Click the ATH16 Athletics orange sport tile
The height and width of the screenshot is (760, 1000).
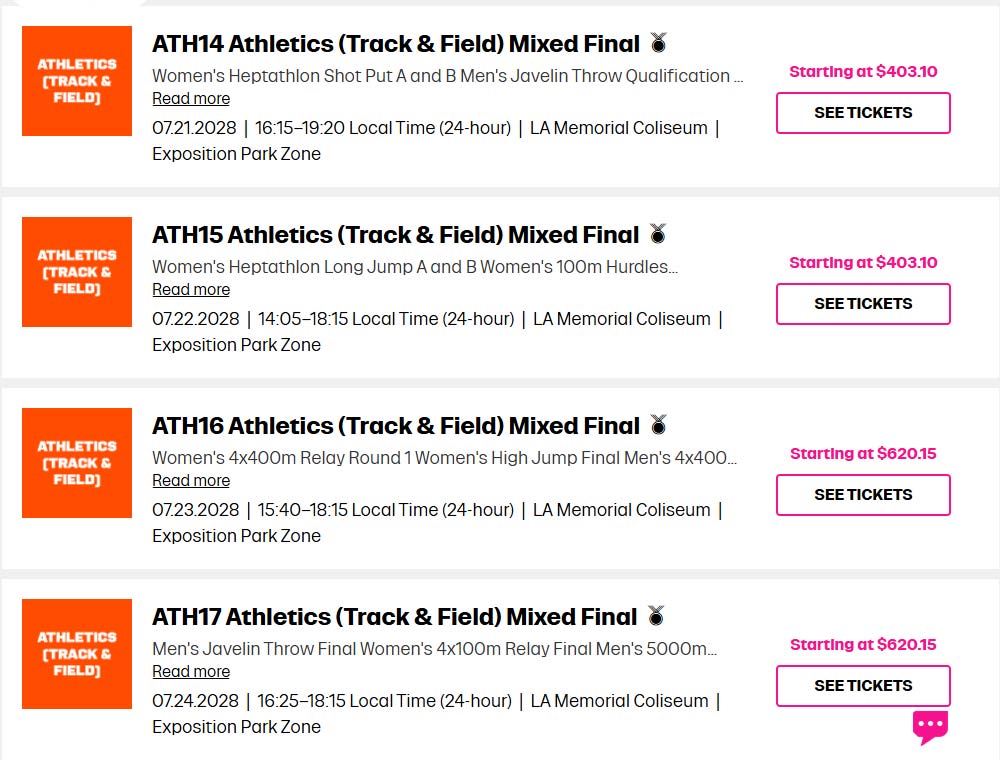click(77, 463)
